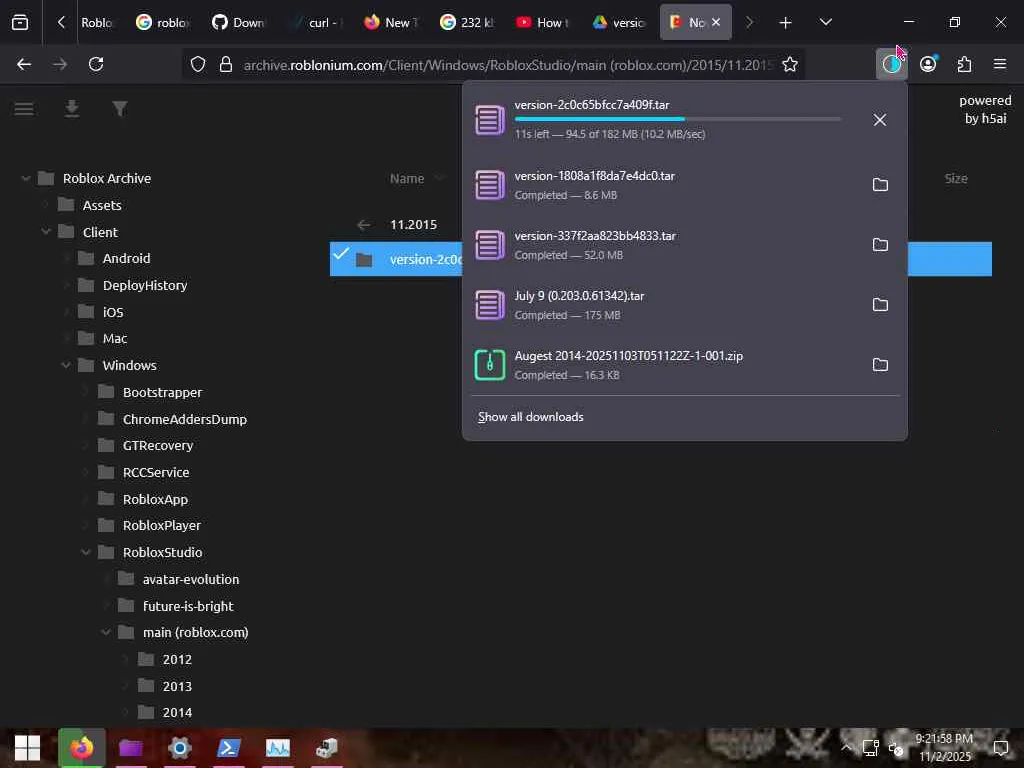Open the Mac folder in tree

pos(103,338)
